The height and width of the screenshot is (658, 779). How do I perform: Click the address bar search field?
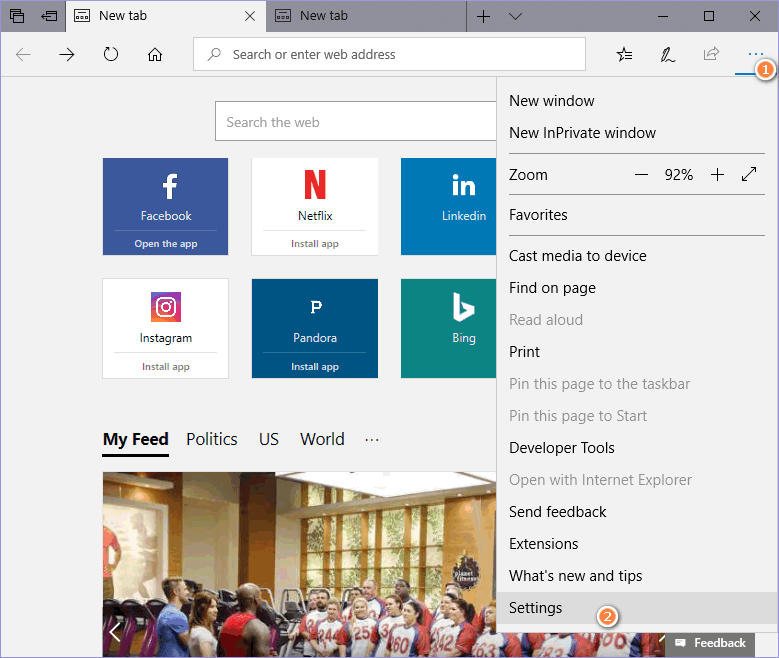[390, 54]
